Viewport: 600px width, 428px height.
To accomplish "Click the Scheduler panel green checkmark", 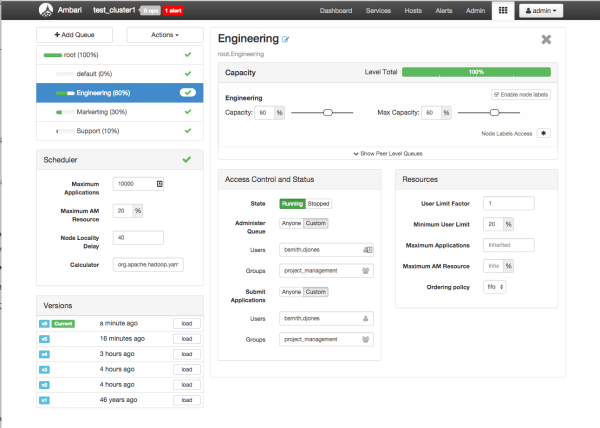I will pyautogui.click(x=186, y=159).
